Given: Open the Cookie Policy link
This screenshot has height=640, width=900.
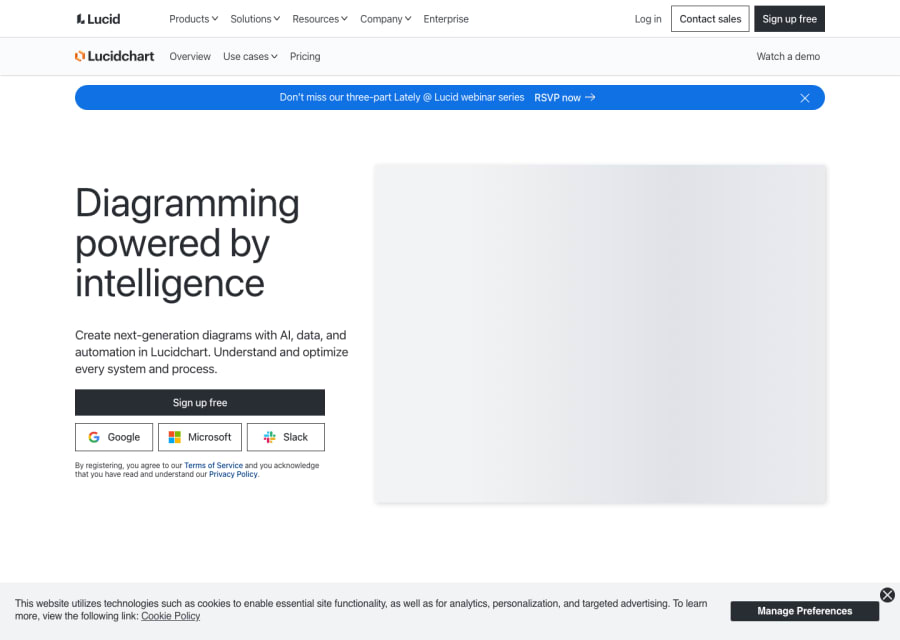Looking at the screenshot, I should pos(170,616).
